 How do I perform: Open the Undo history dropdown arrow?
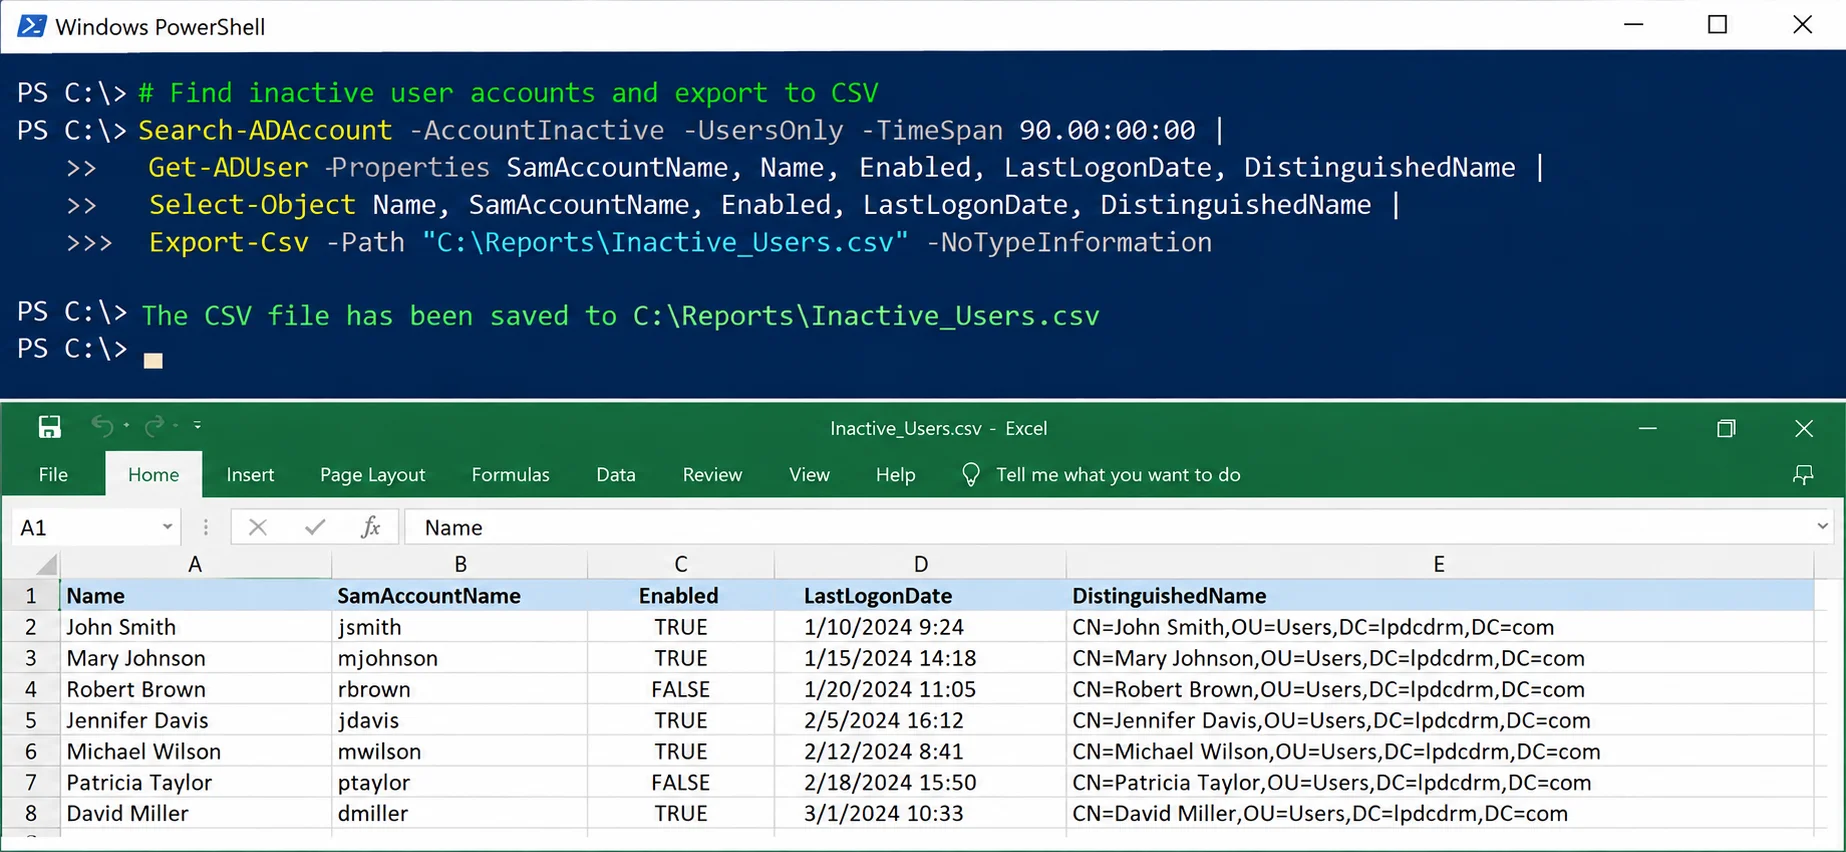tap(126, 426)
